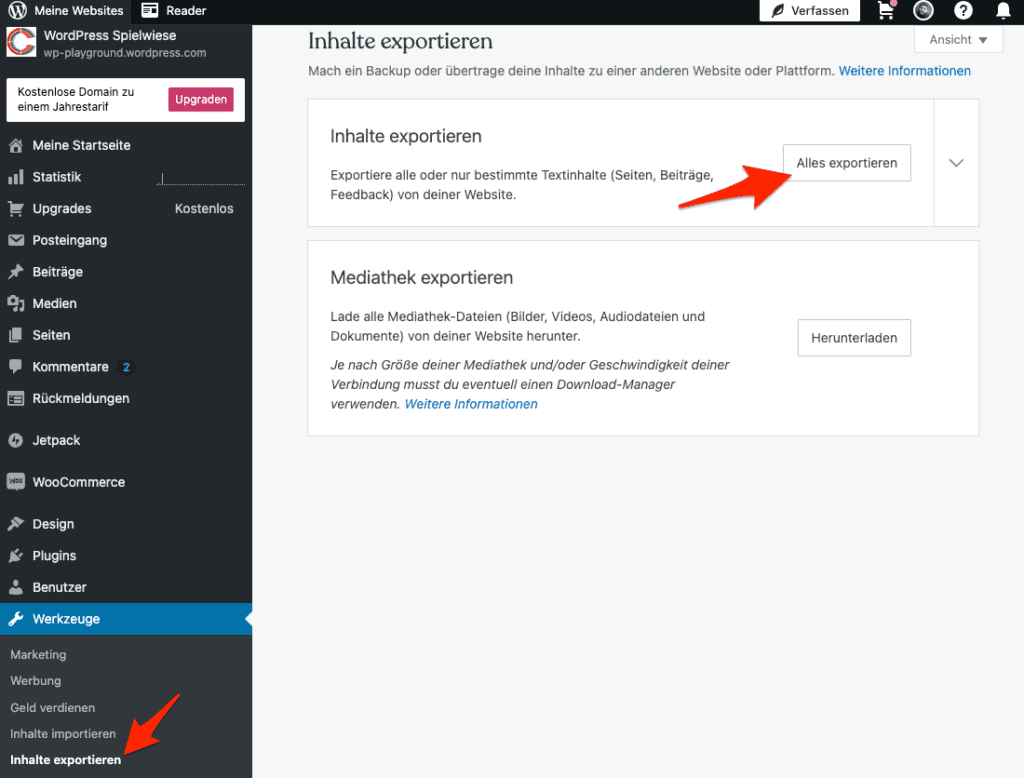
Task: Open the Reader from the top bar
Action: [x=174, y=10]
